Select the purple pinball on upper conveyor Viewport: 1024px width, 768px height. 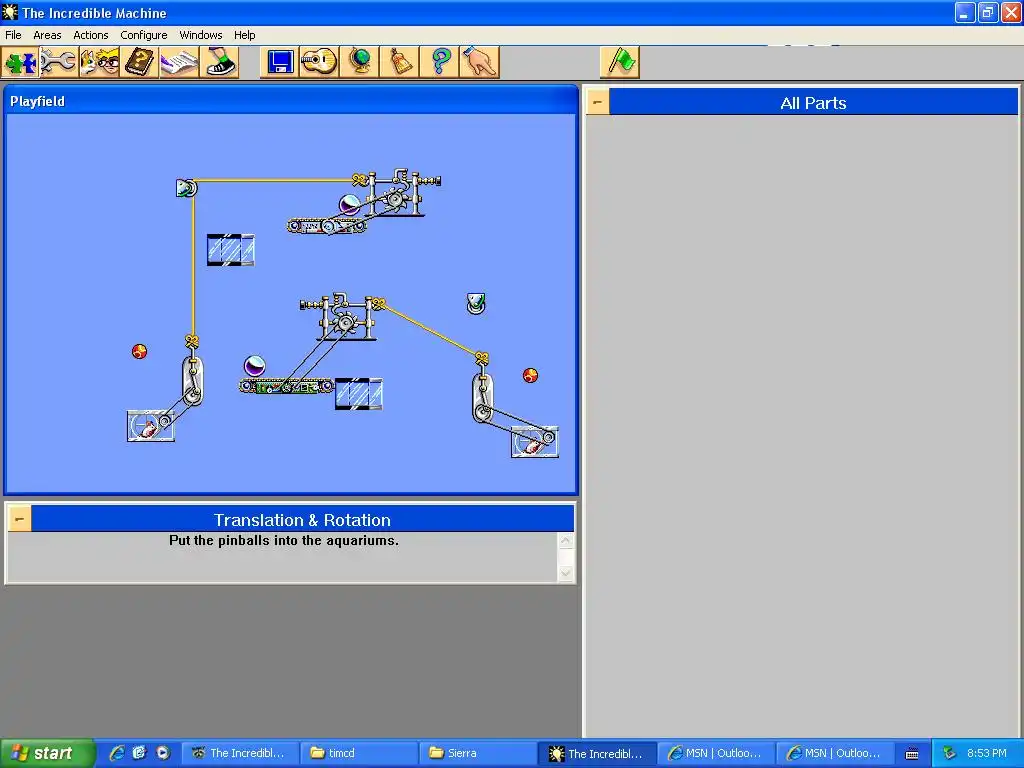349,204
